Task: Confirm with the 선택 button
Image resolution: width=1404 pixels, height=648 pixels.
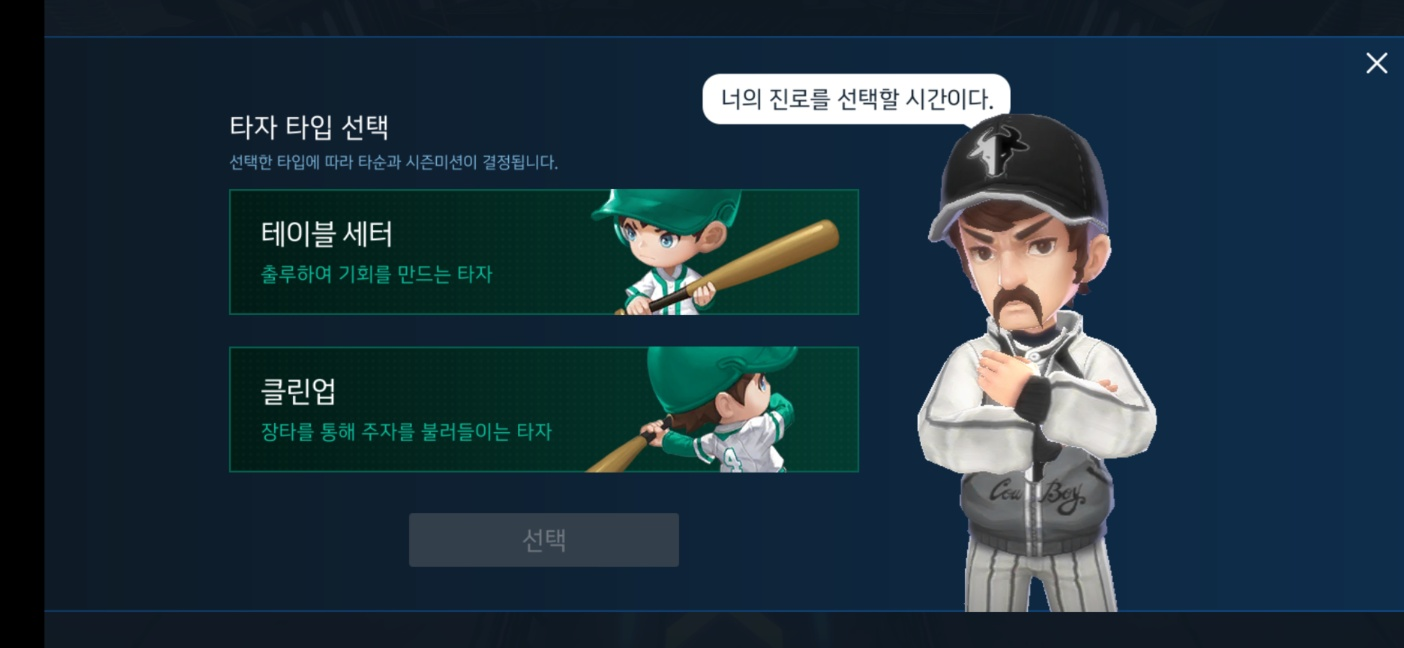Action: (x=544, y=540)
